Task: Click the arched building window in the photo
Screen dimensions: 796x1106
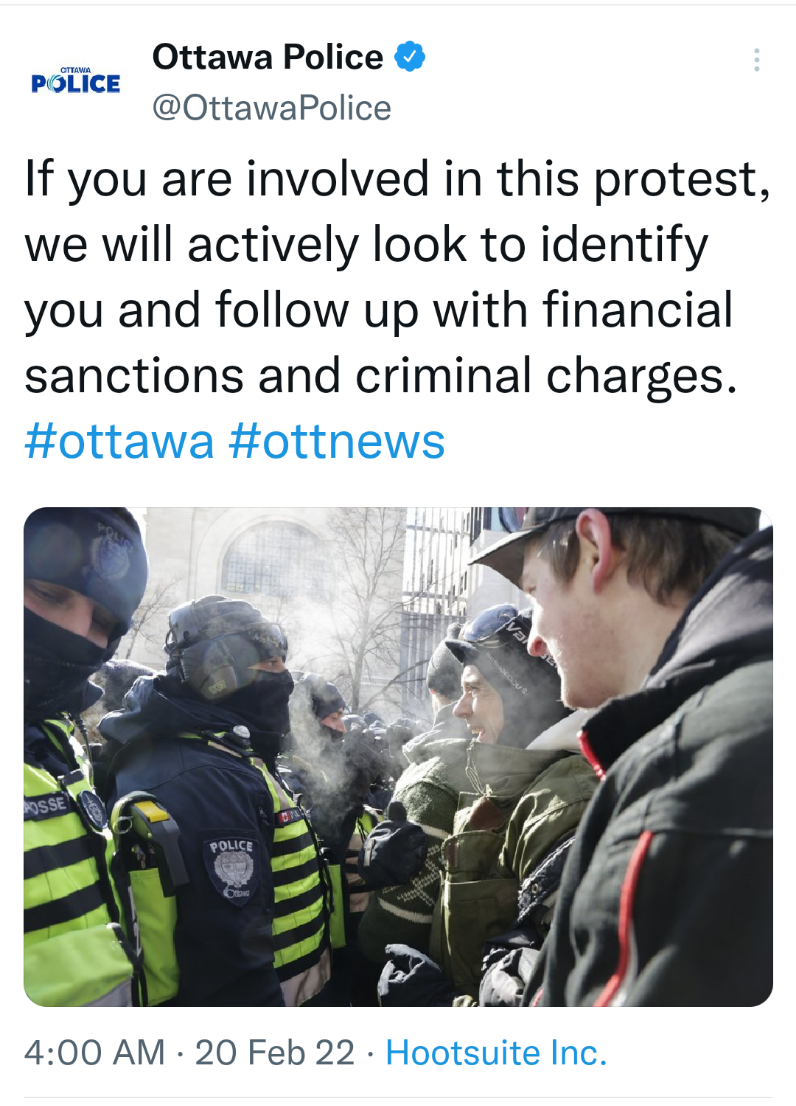Action: tap(263, 560)
